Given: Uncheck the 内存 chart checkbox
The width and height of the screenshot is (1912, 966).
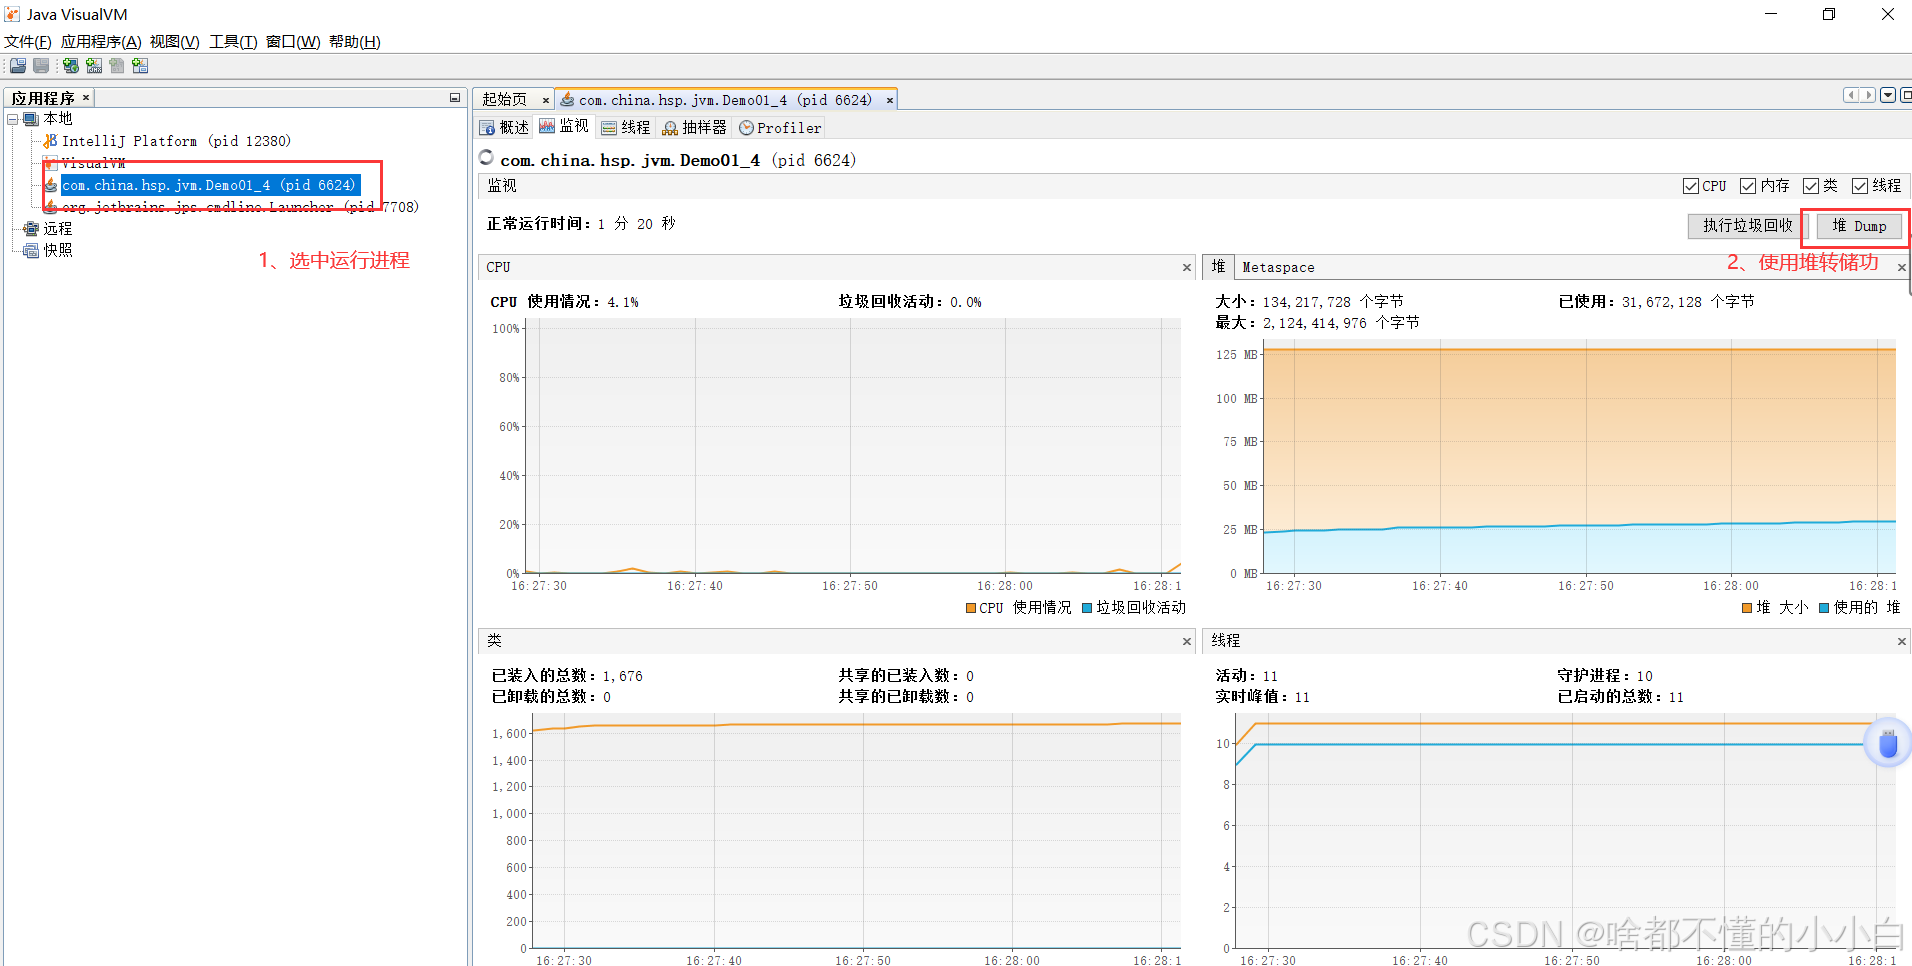Looking at the screenshot, I should point(1748,186).
